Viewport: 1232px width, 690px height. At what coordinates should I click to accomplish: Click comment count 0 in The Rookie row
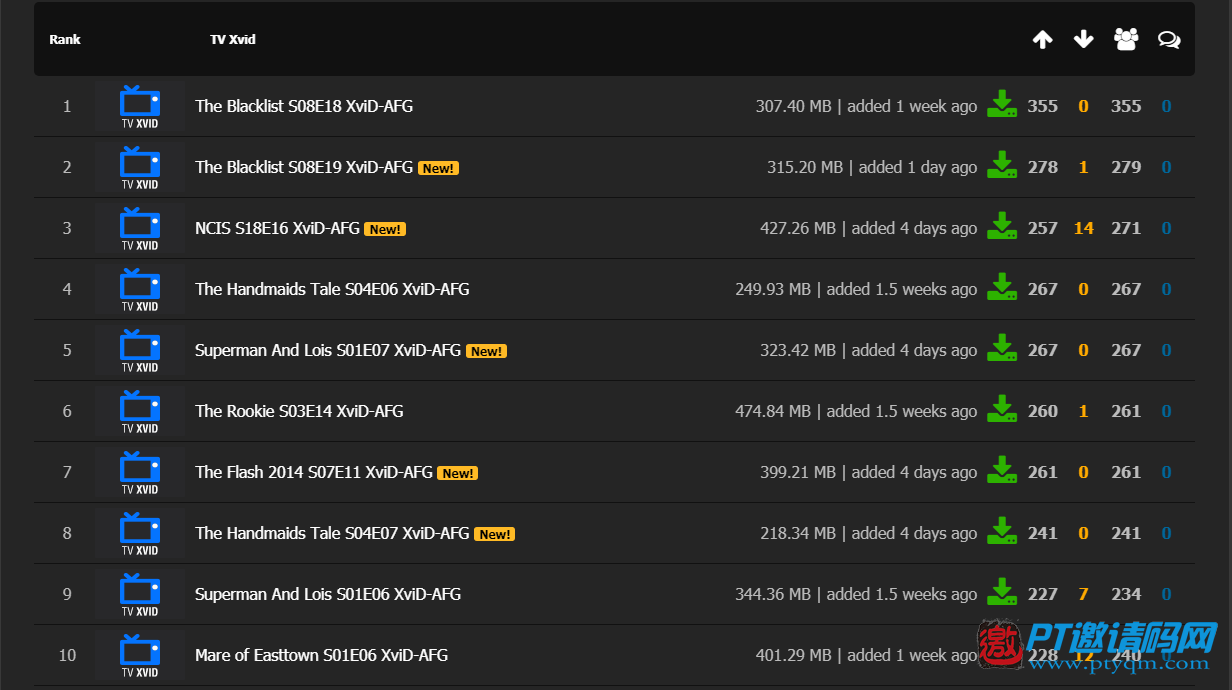(1166, 411)
